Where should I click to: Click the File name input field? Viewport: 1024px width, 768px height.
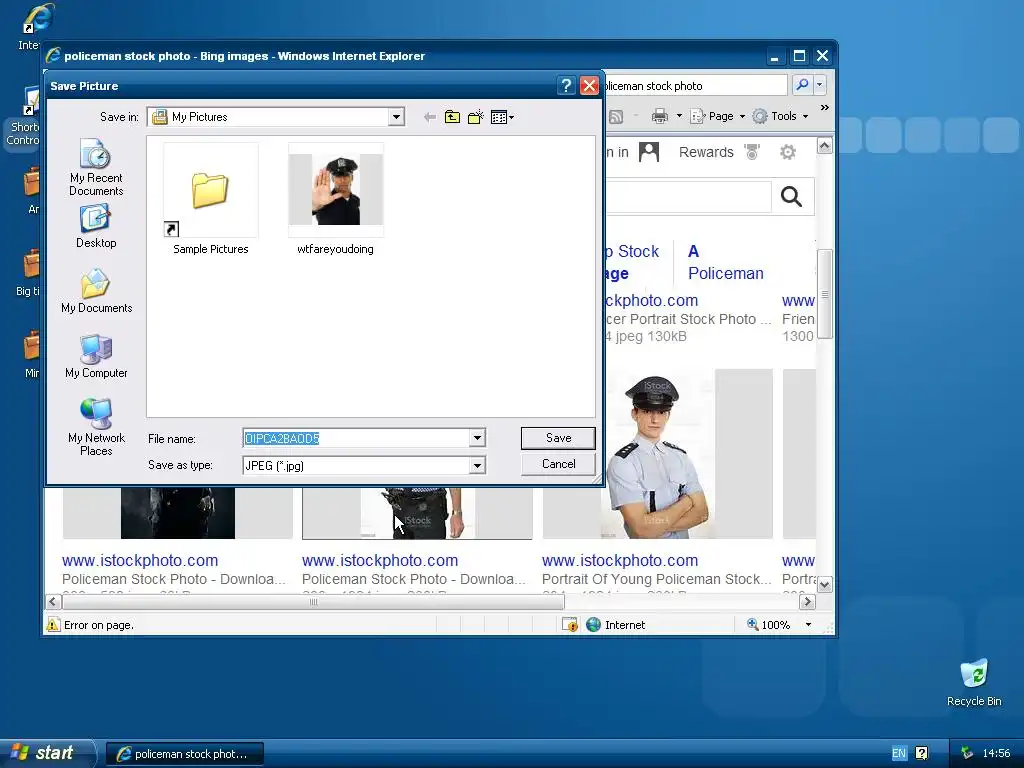click(x=356, y=438)
